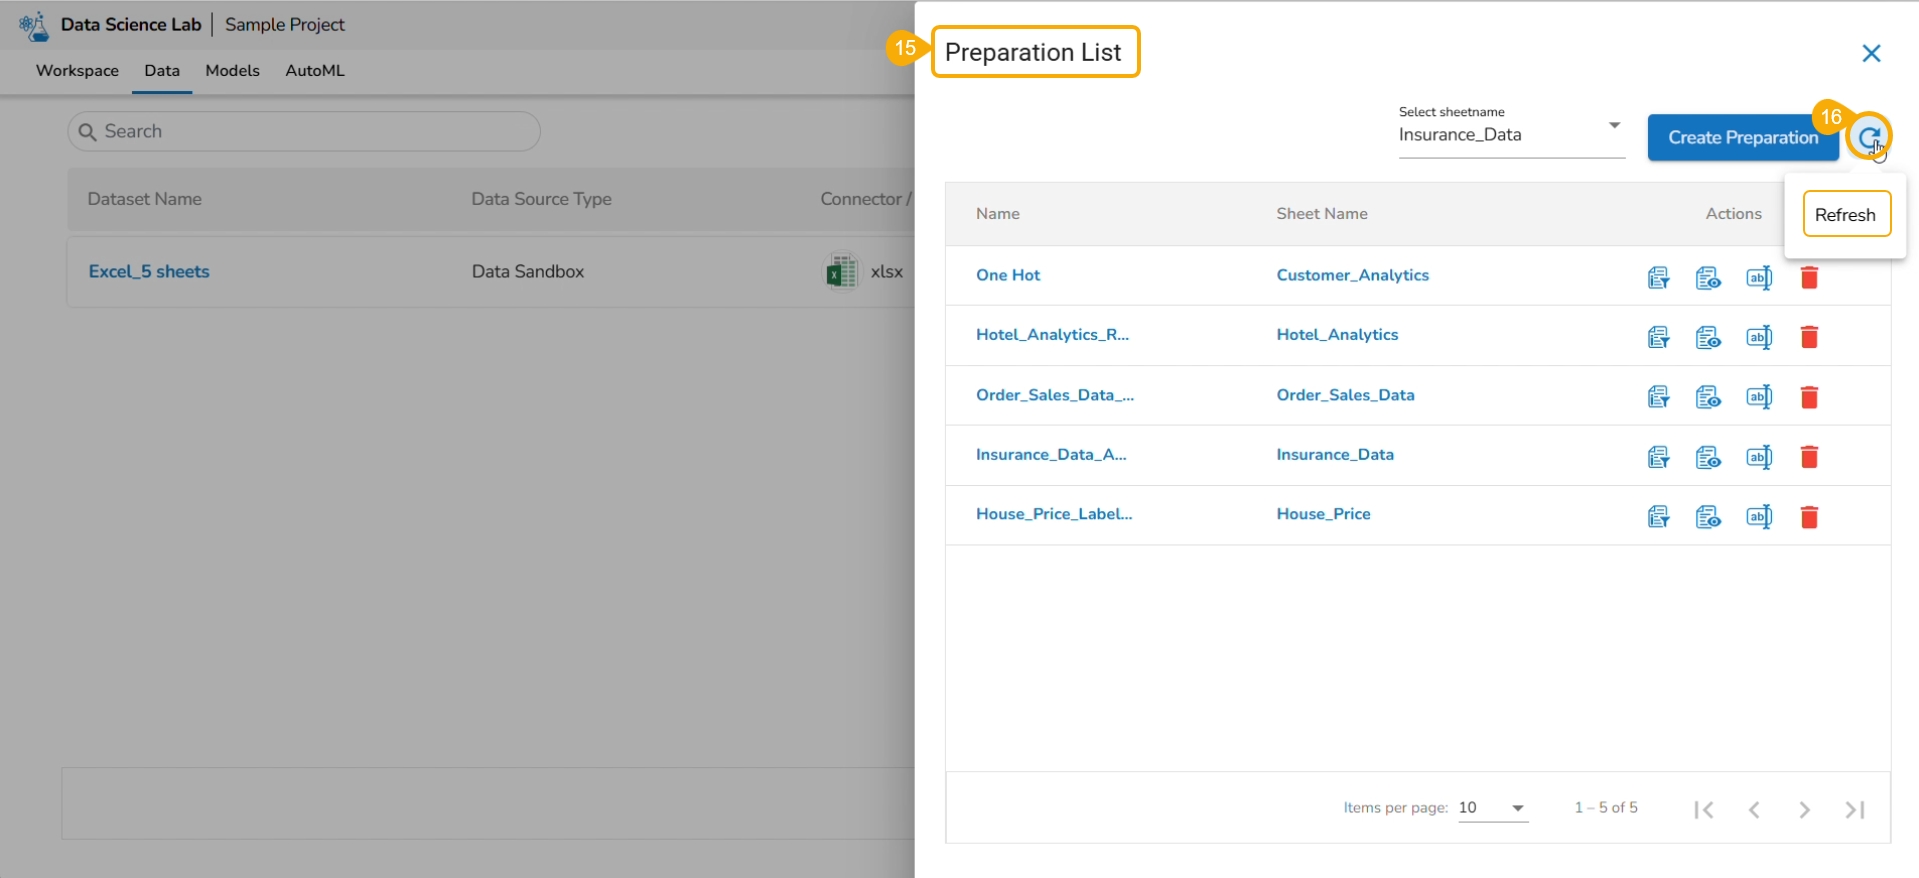
Task: Open the One Hot preparation link
Action: pos(1008,275)
